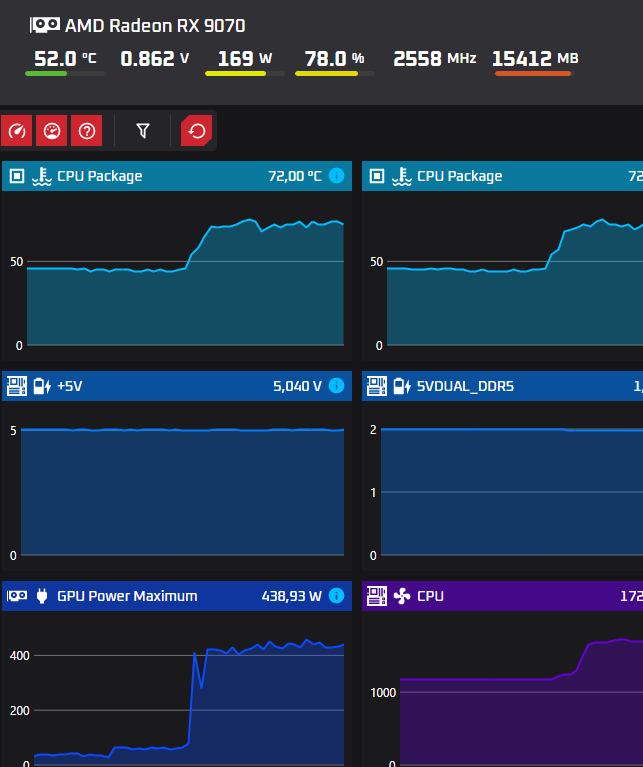Click the GPU Power Maximum graph
This screenshot has width=643, height=767.
(x=188, y=697)
